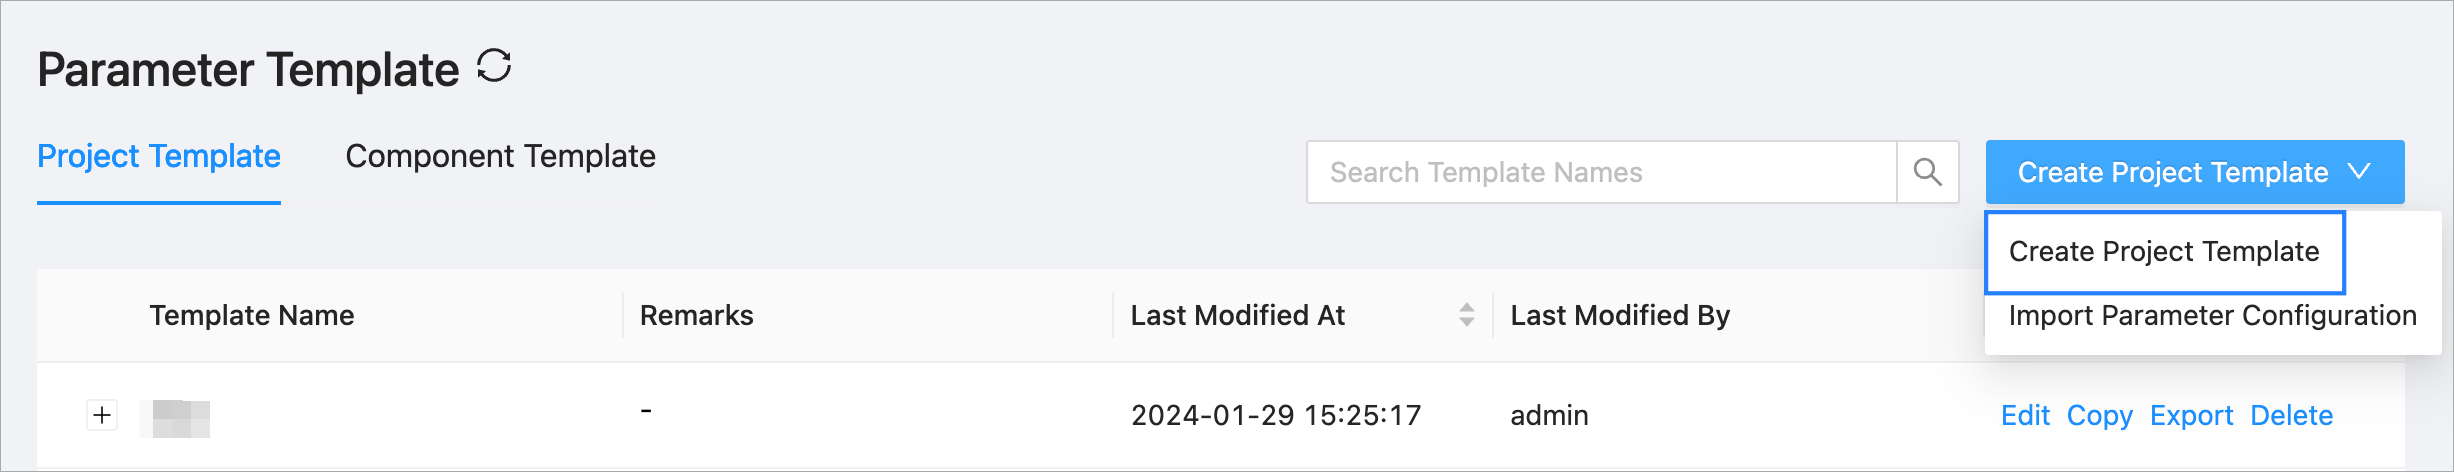This screenshot has height=472, width=2454.
Task: Copy the template in the first row
Action: (2099, 416)
